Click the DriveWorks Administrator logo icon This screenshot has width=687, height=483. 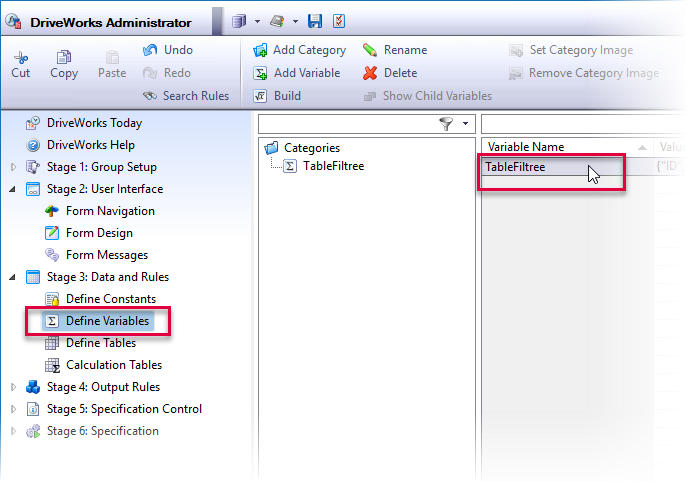pyautogui.click(x=13, y=21)
